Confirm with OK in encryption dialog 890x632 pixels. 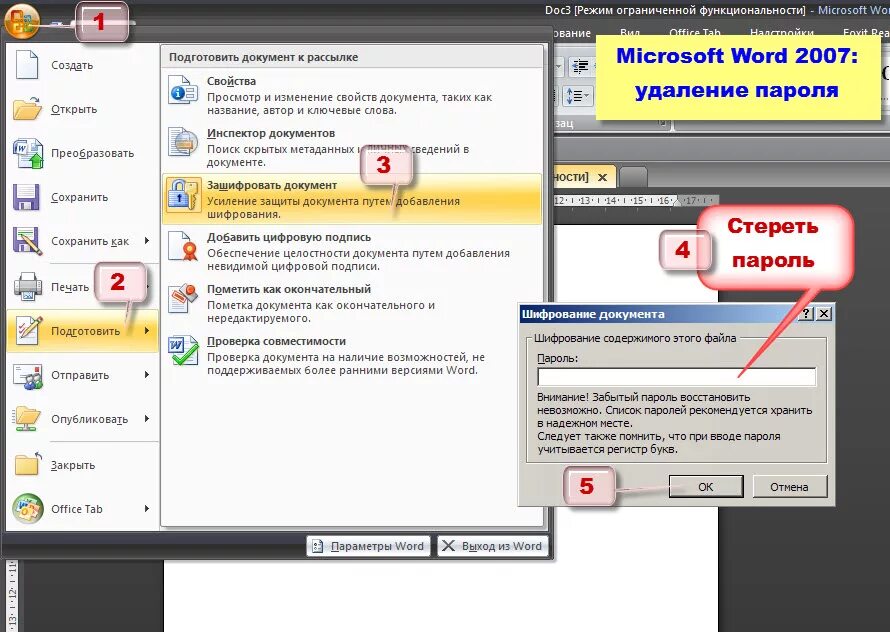(706, 487)
